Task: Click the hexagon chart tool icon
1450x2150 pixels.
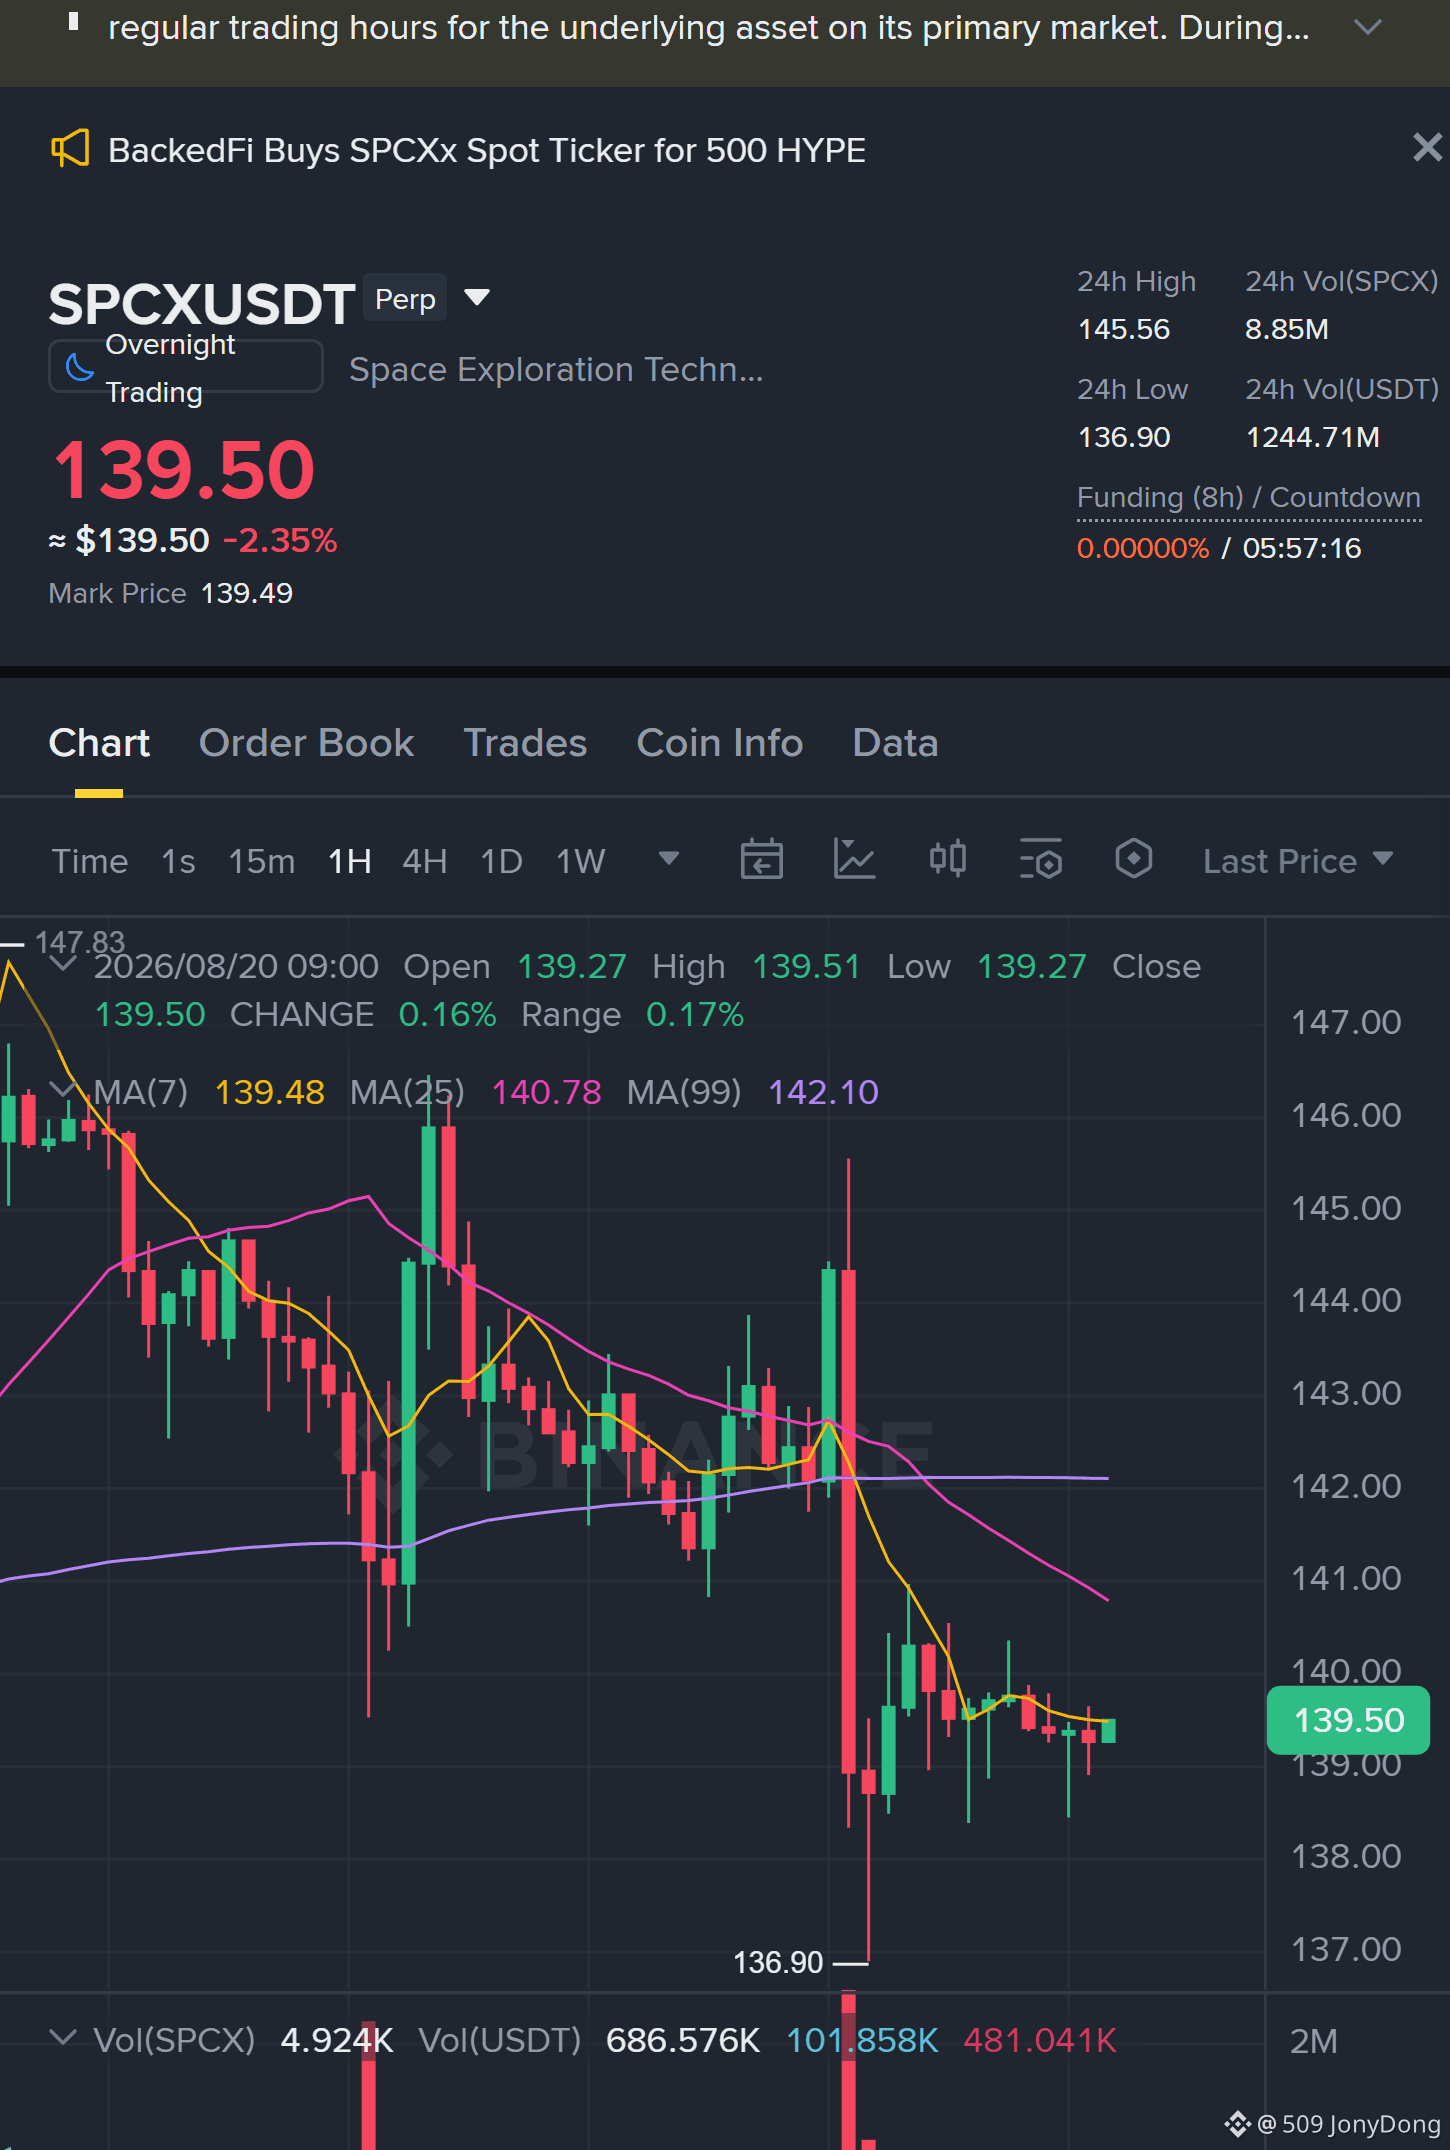Action: pos(1134,859)
